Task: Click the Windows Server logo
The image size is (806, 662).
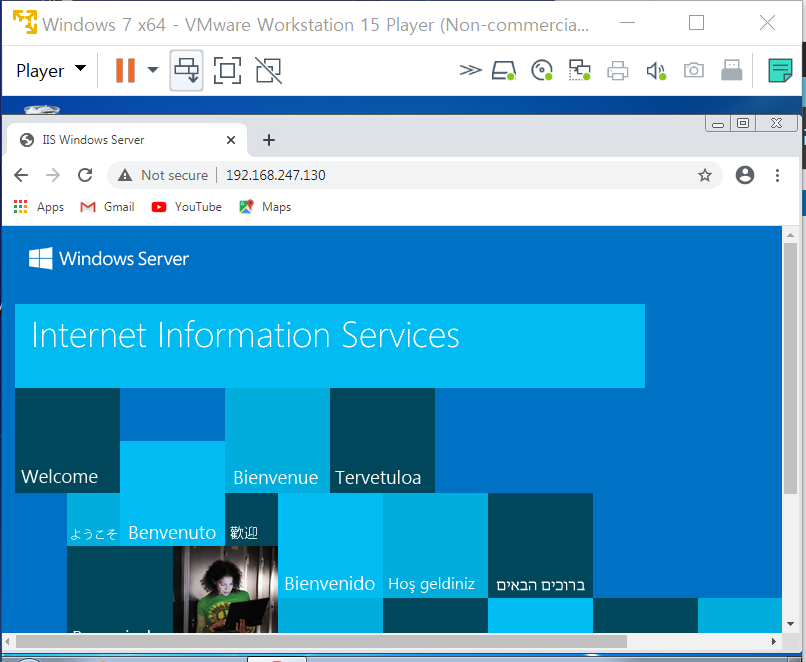Action: (x=109, y=259)
